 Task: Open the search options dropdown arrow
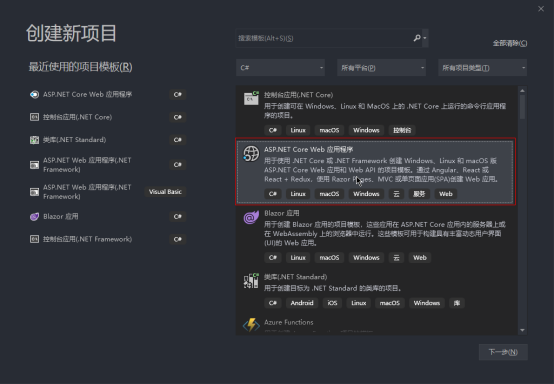pos(425,38)
